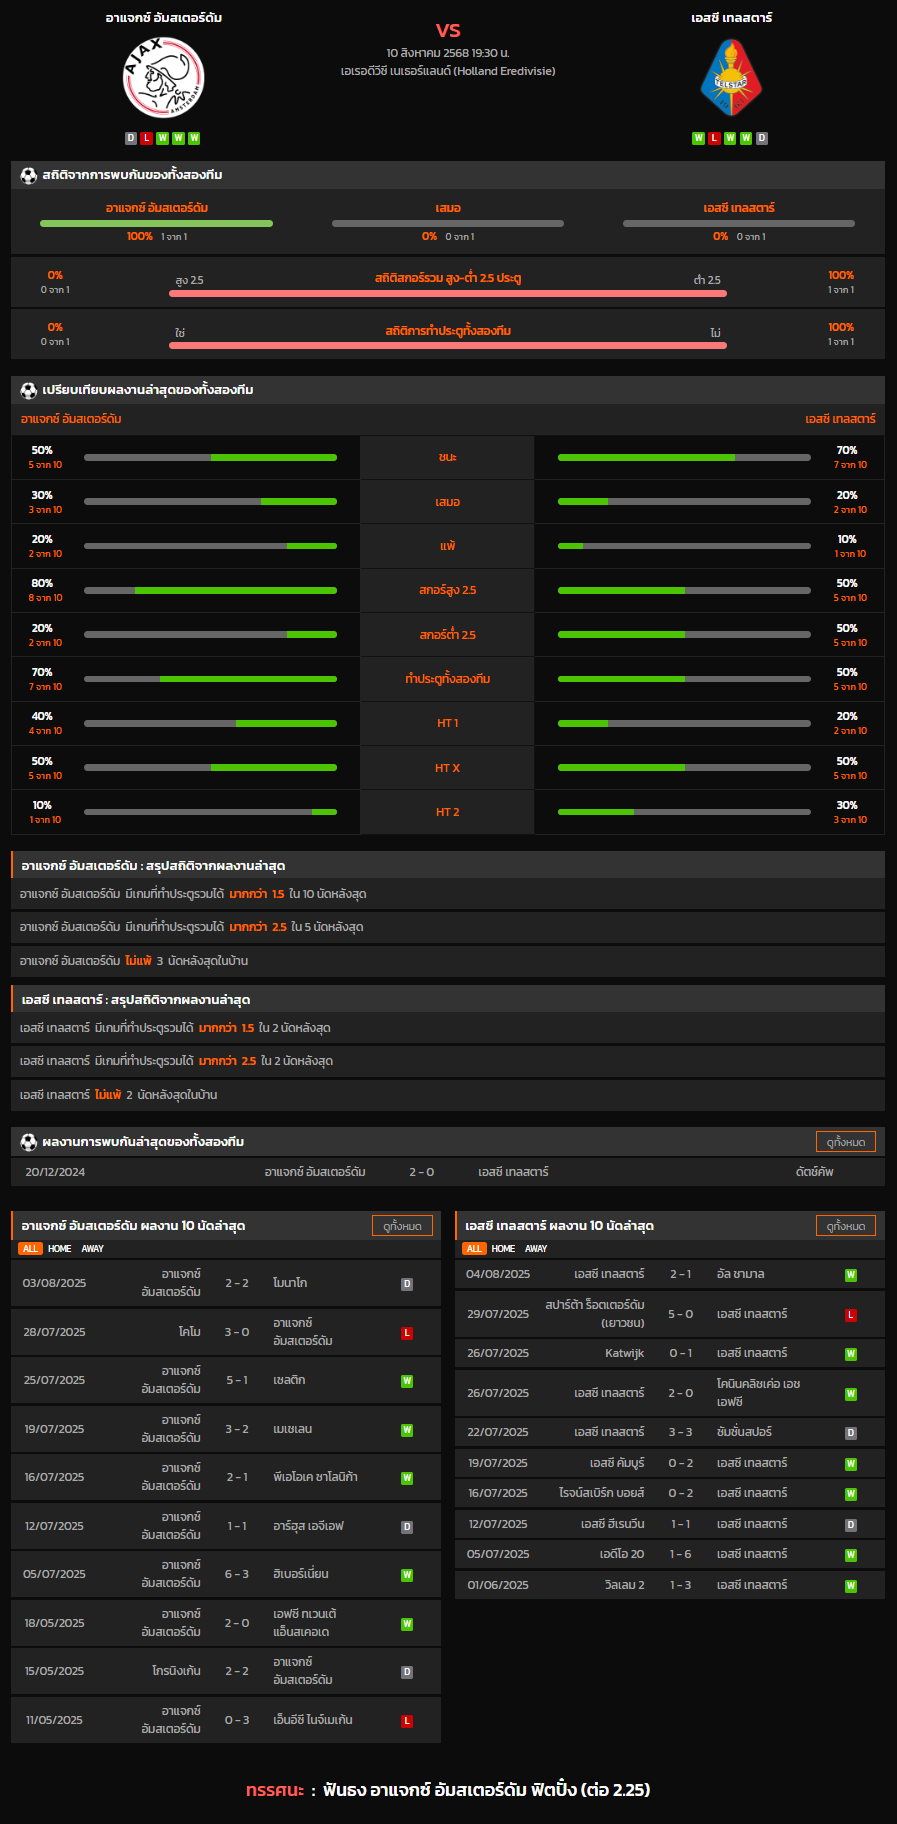
Task: Click the soccer ball icon beside latest meetings header
Action: pyautogui.click(x=29, y=1141)
